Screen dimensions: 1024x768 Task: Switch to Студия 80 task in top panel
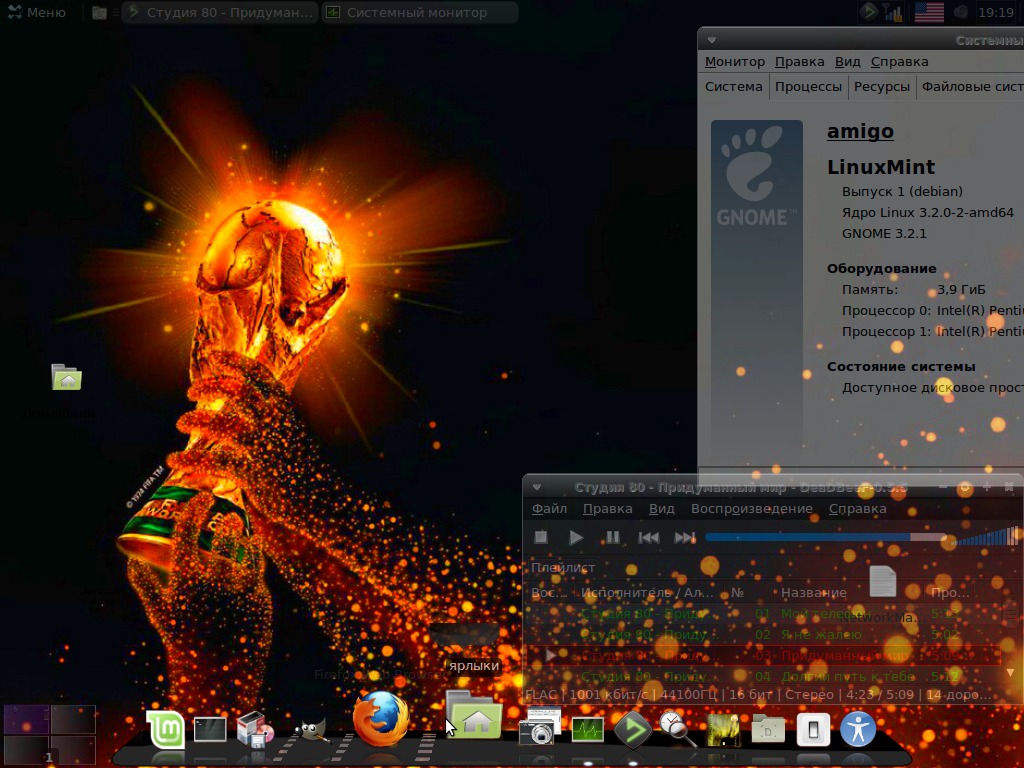pyautogui.click(x=220, y=12)
